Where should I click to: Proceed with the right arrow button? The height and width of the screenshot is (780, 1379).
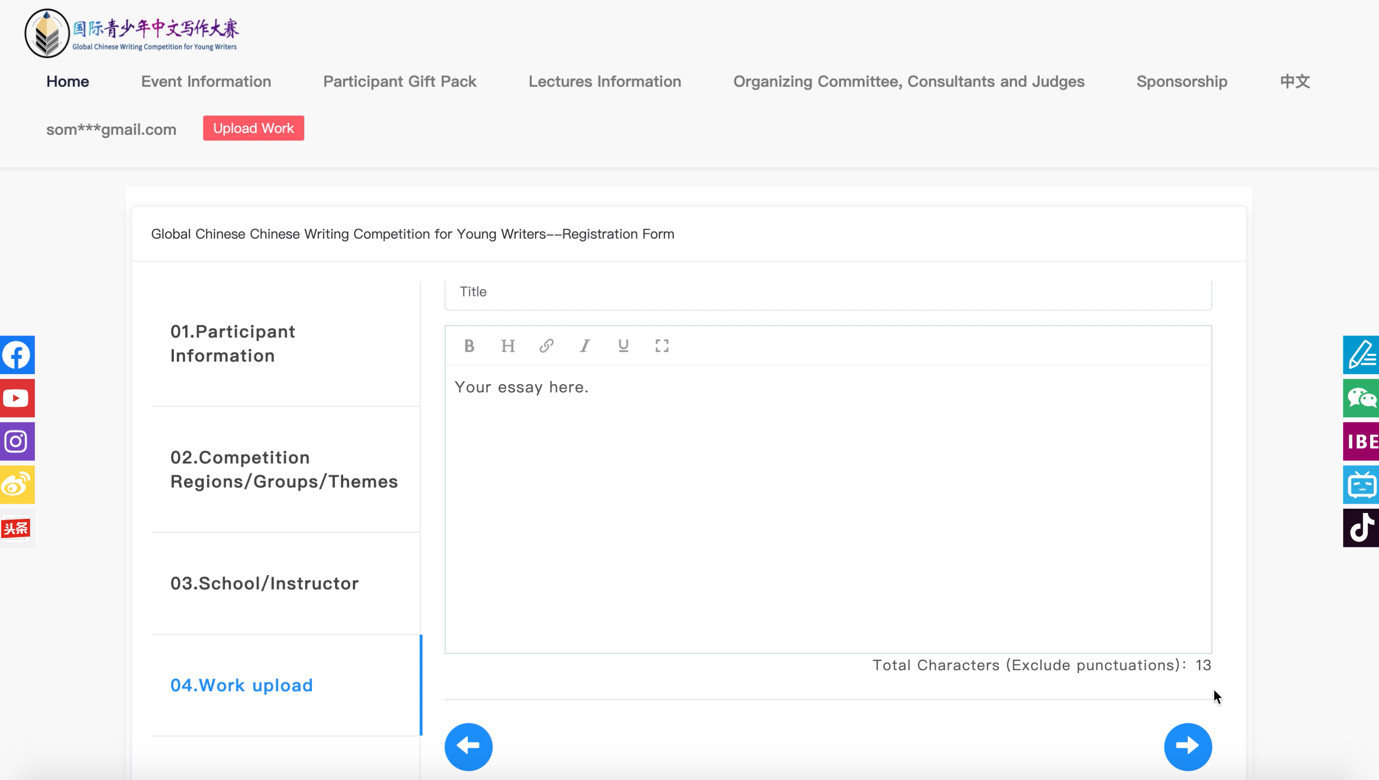[1188, 746]
